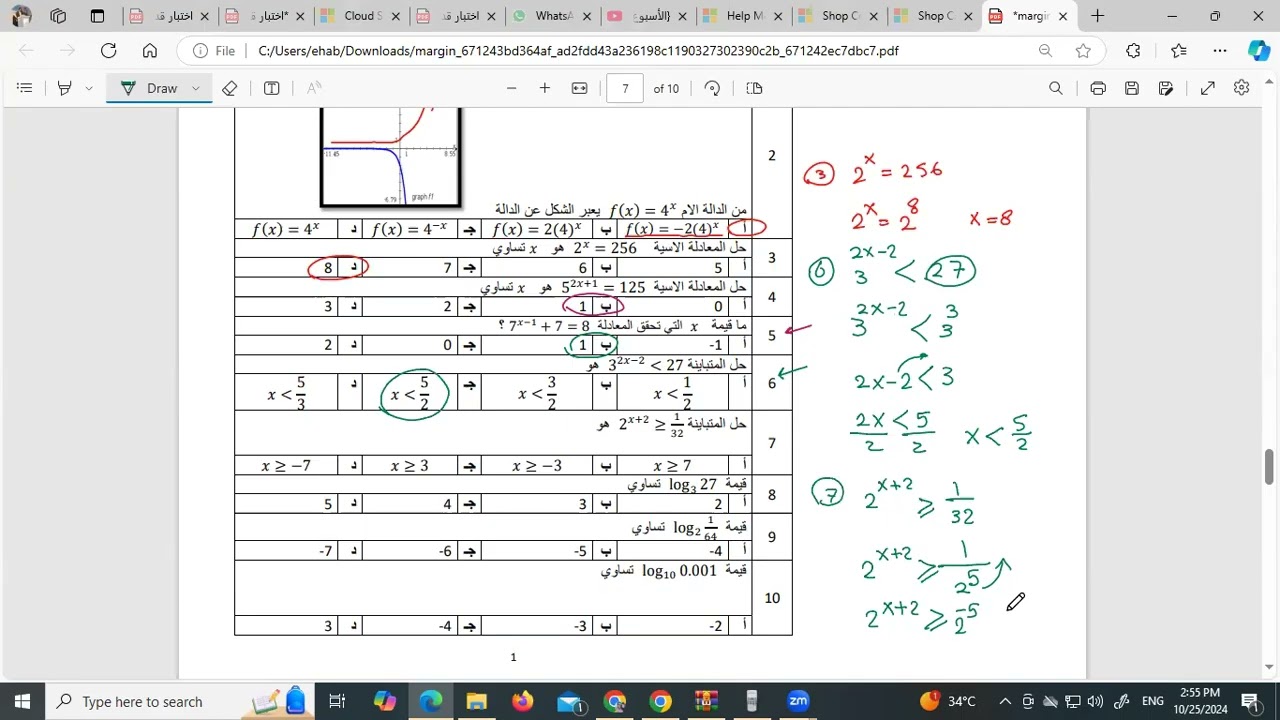Add this page to favorites
Screen dimensions: 1280x720
[x=1083, y=51]
